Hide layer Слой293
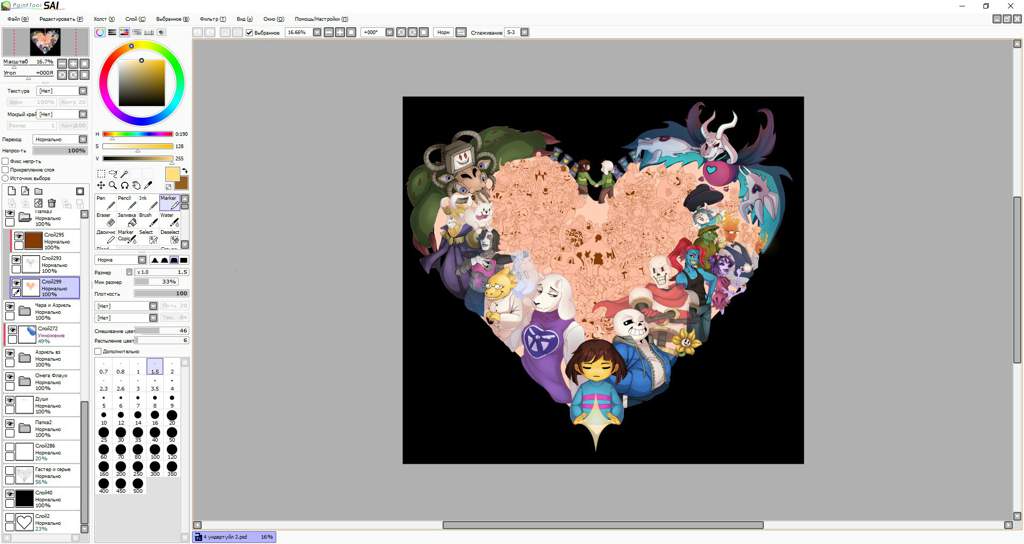The image size is (1024, 544). tap(16, 260)
